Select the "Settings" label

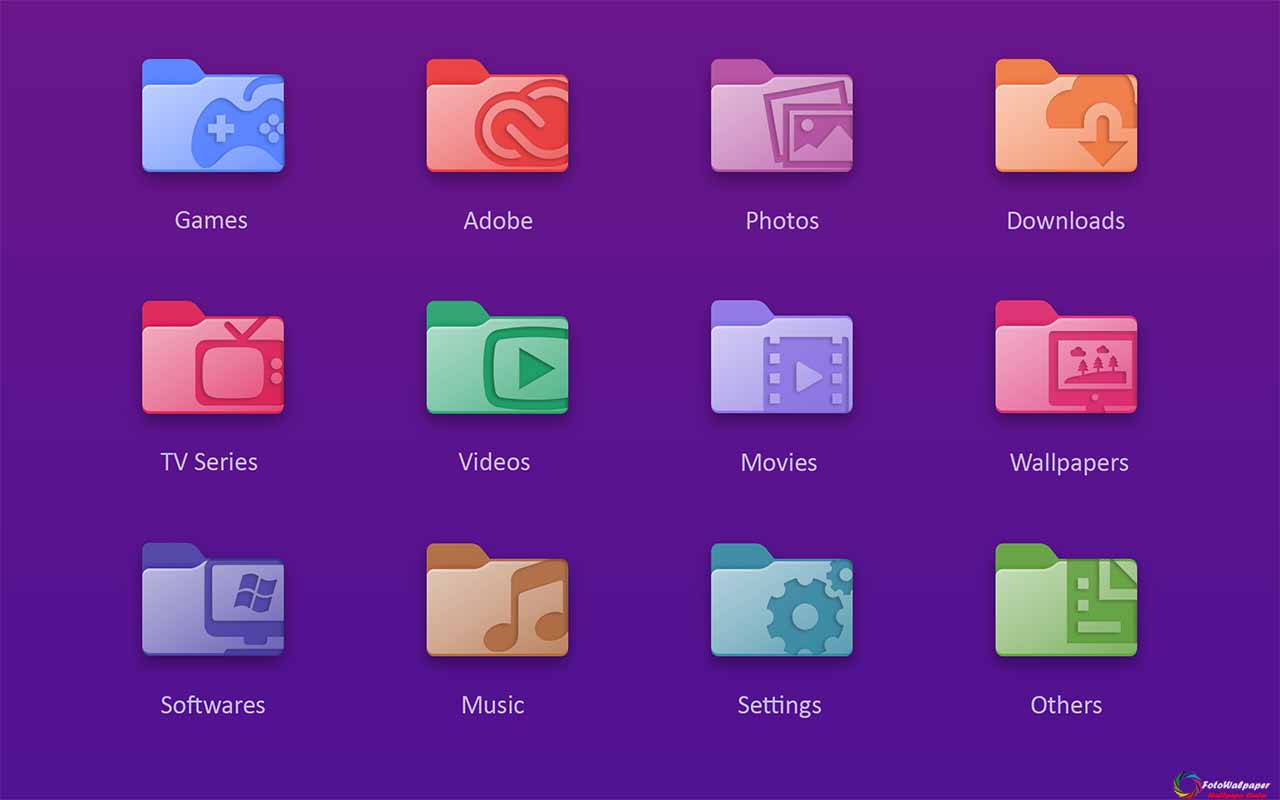(x=780, y=705)
